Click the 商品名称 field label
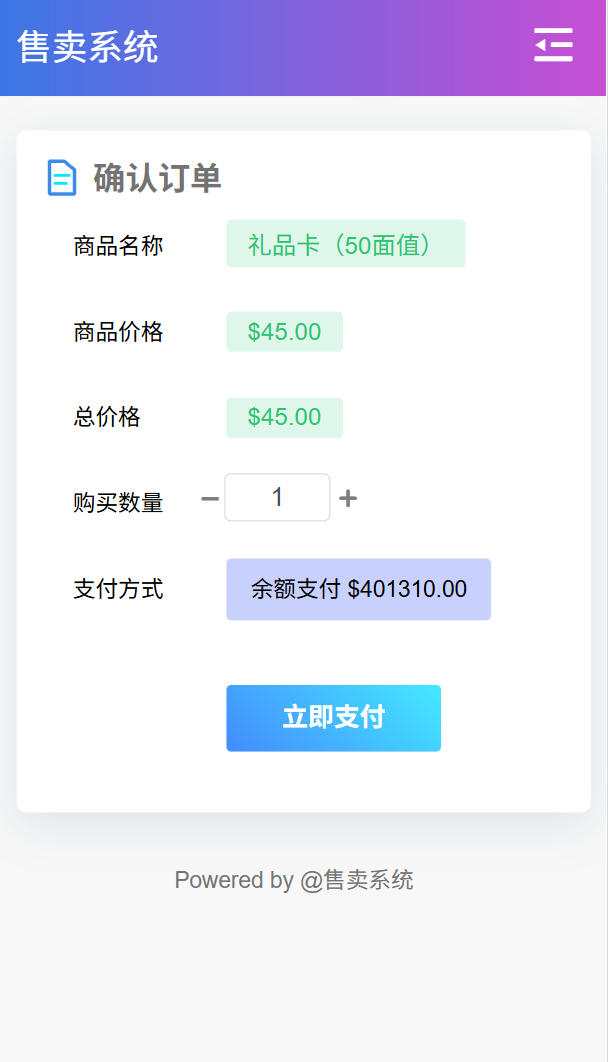The width and height of the screenshot is (608, 1062). pos(118,246)
